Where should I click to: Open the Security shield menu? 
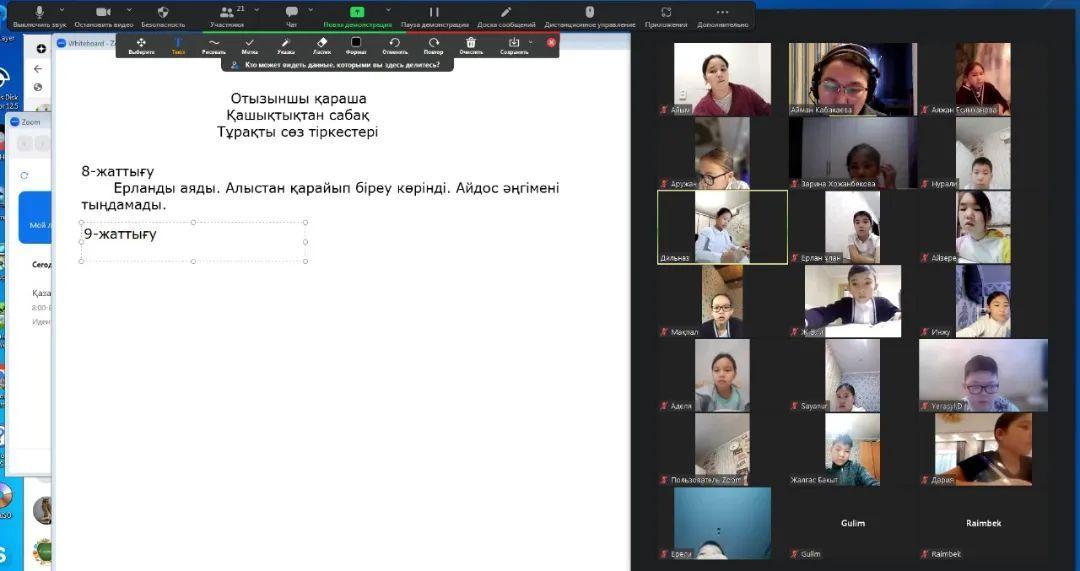(x=163, y=16)
